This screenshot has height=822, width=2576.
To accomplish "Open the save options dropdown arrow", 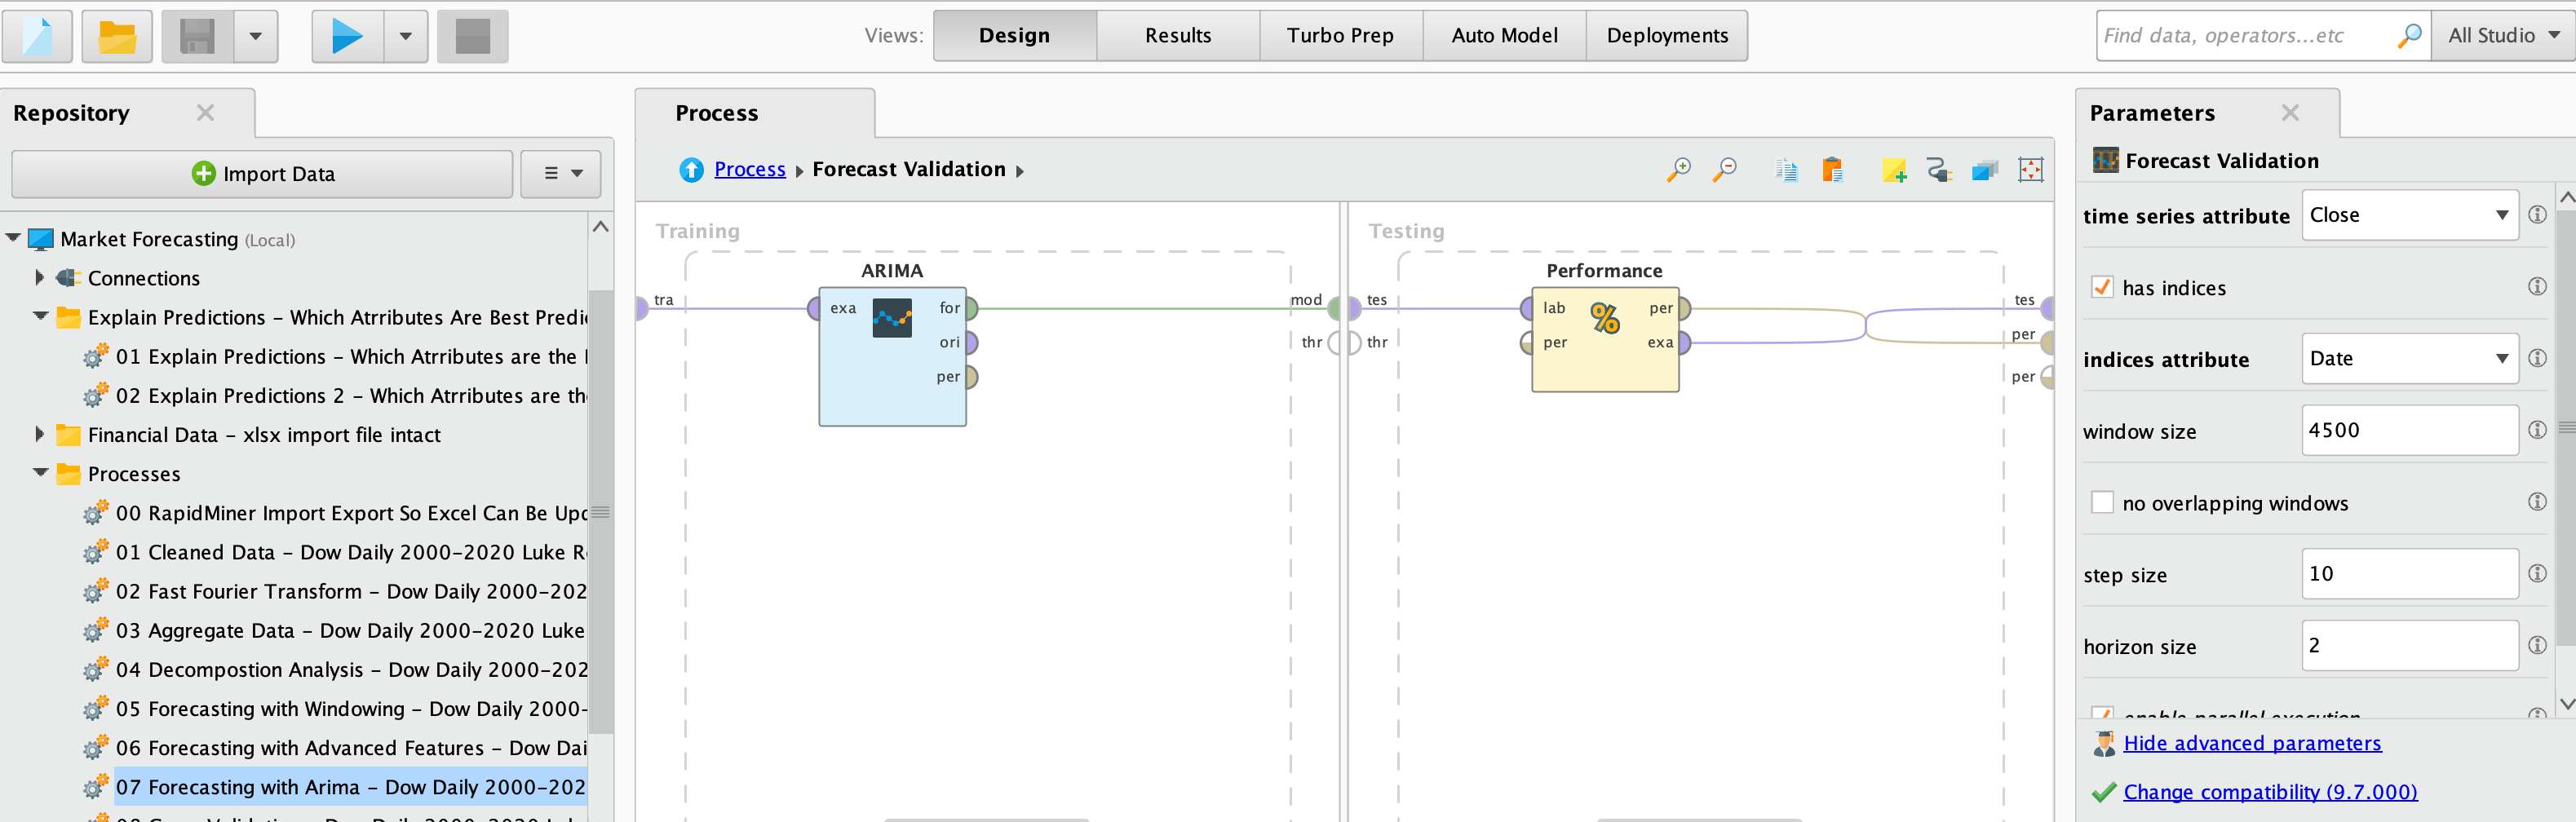I will coord(256,36).
